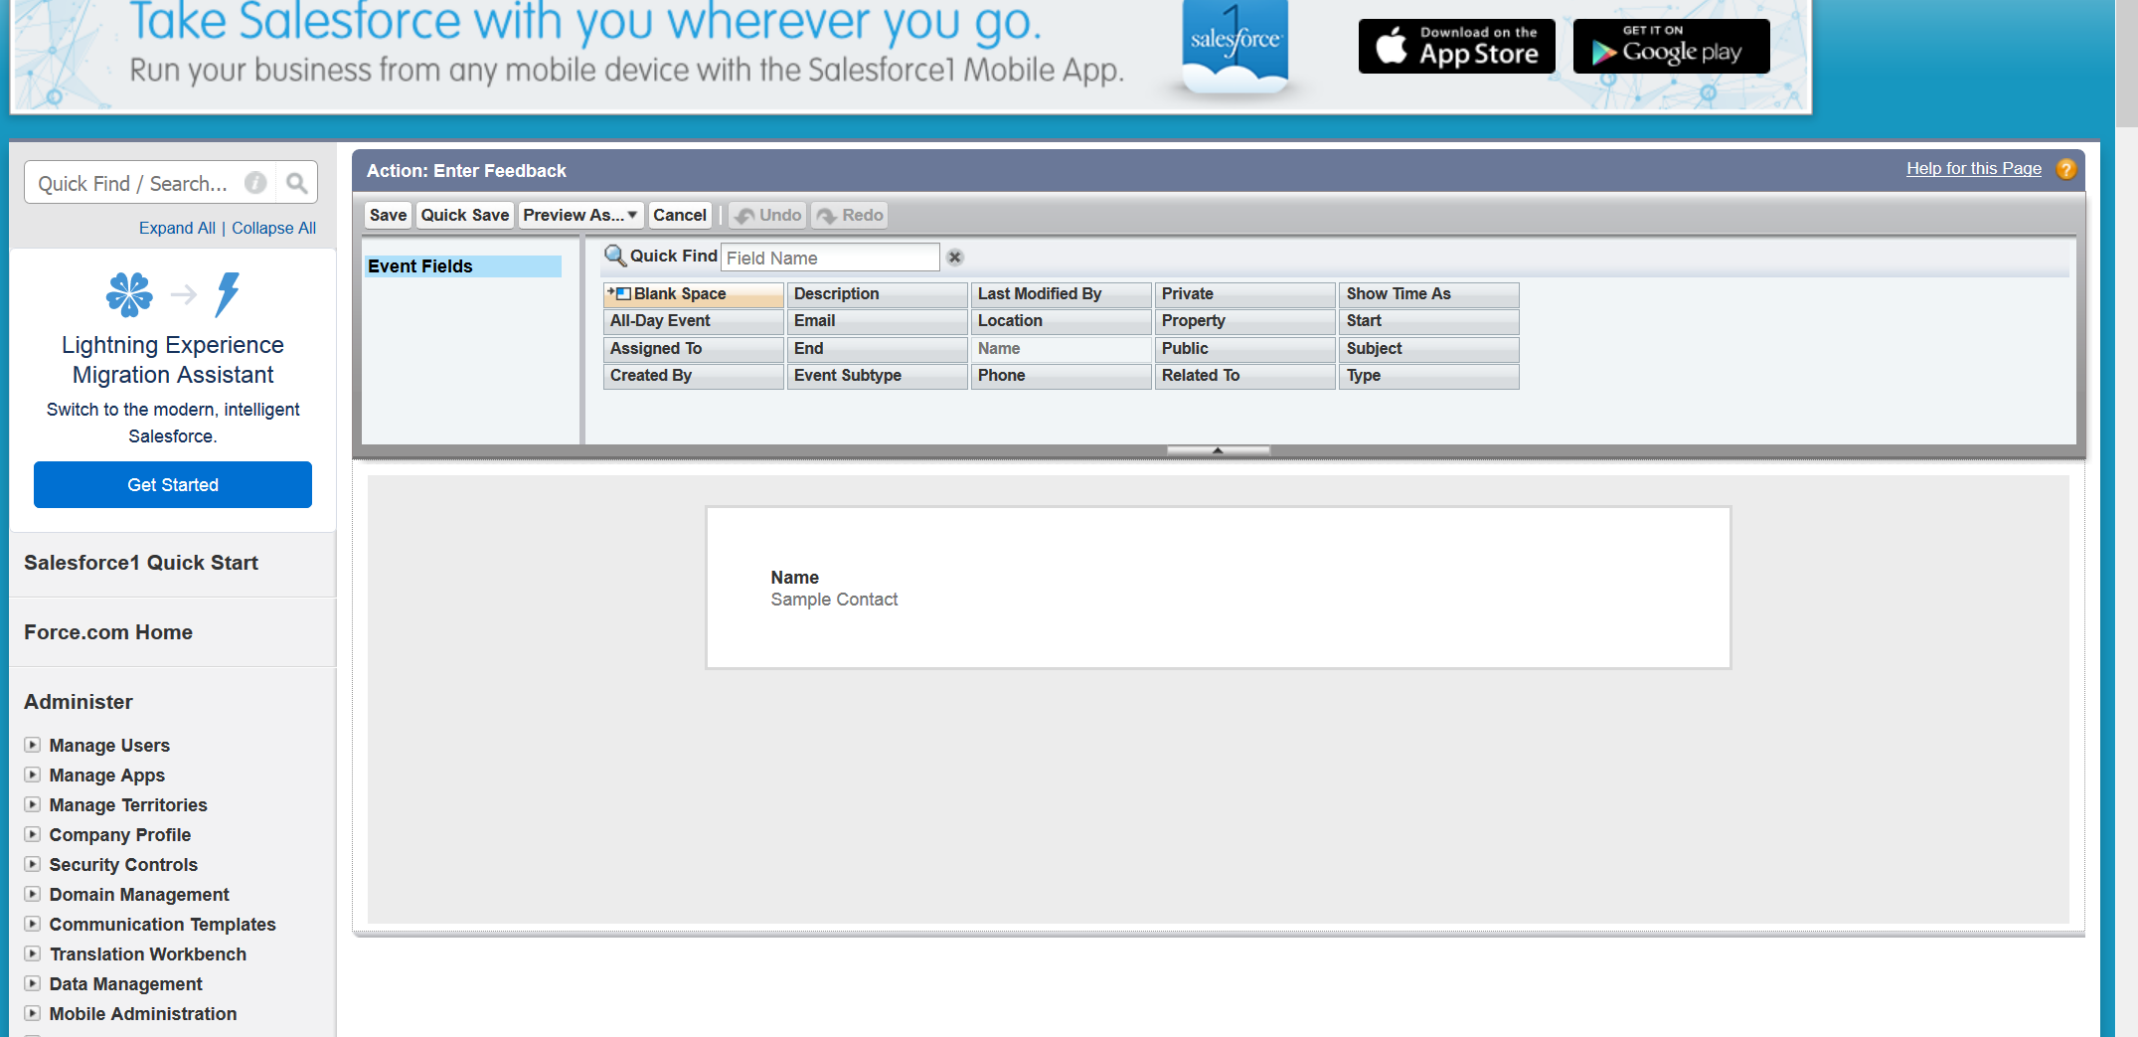The width and height of the screenshot is (2138, 1037).
Task: Select the Phone field
Action: [1062, 376]
